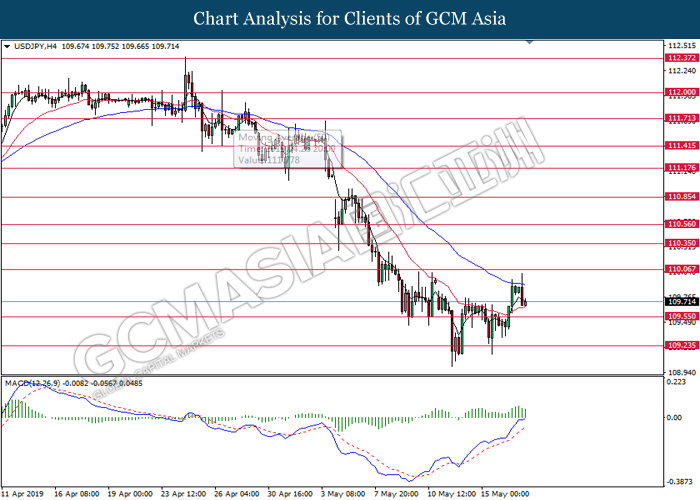Select the 109.235 price level label
The image size is (700, 500).
(x=681, y=346)
